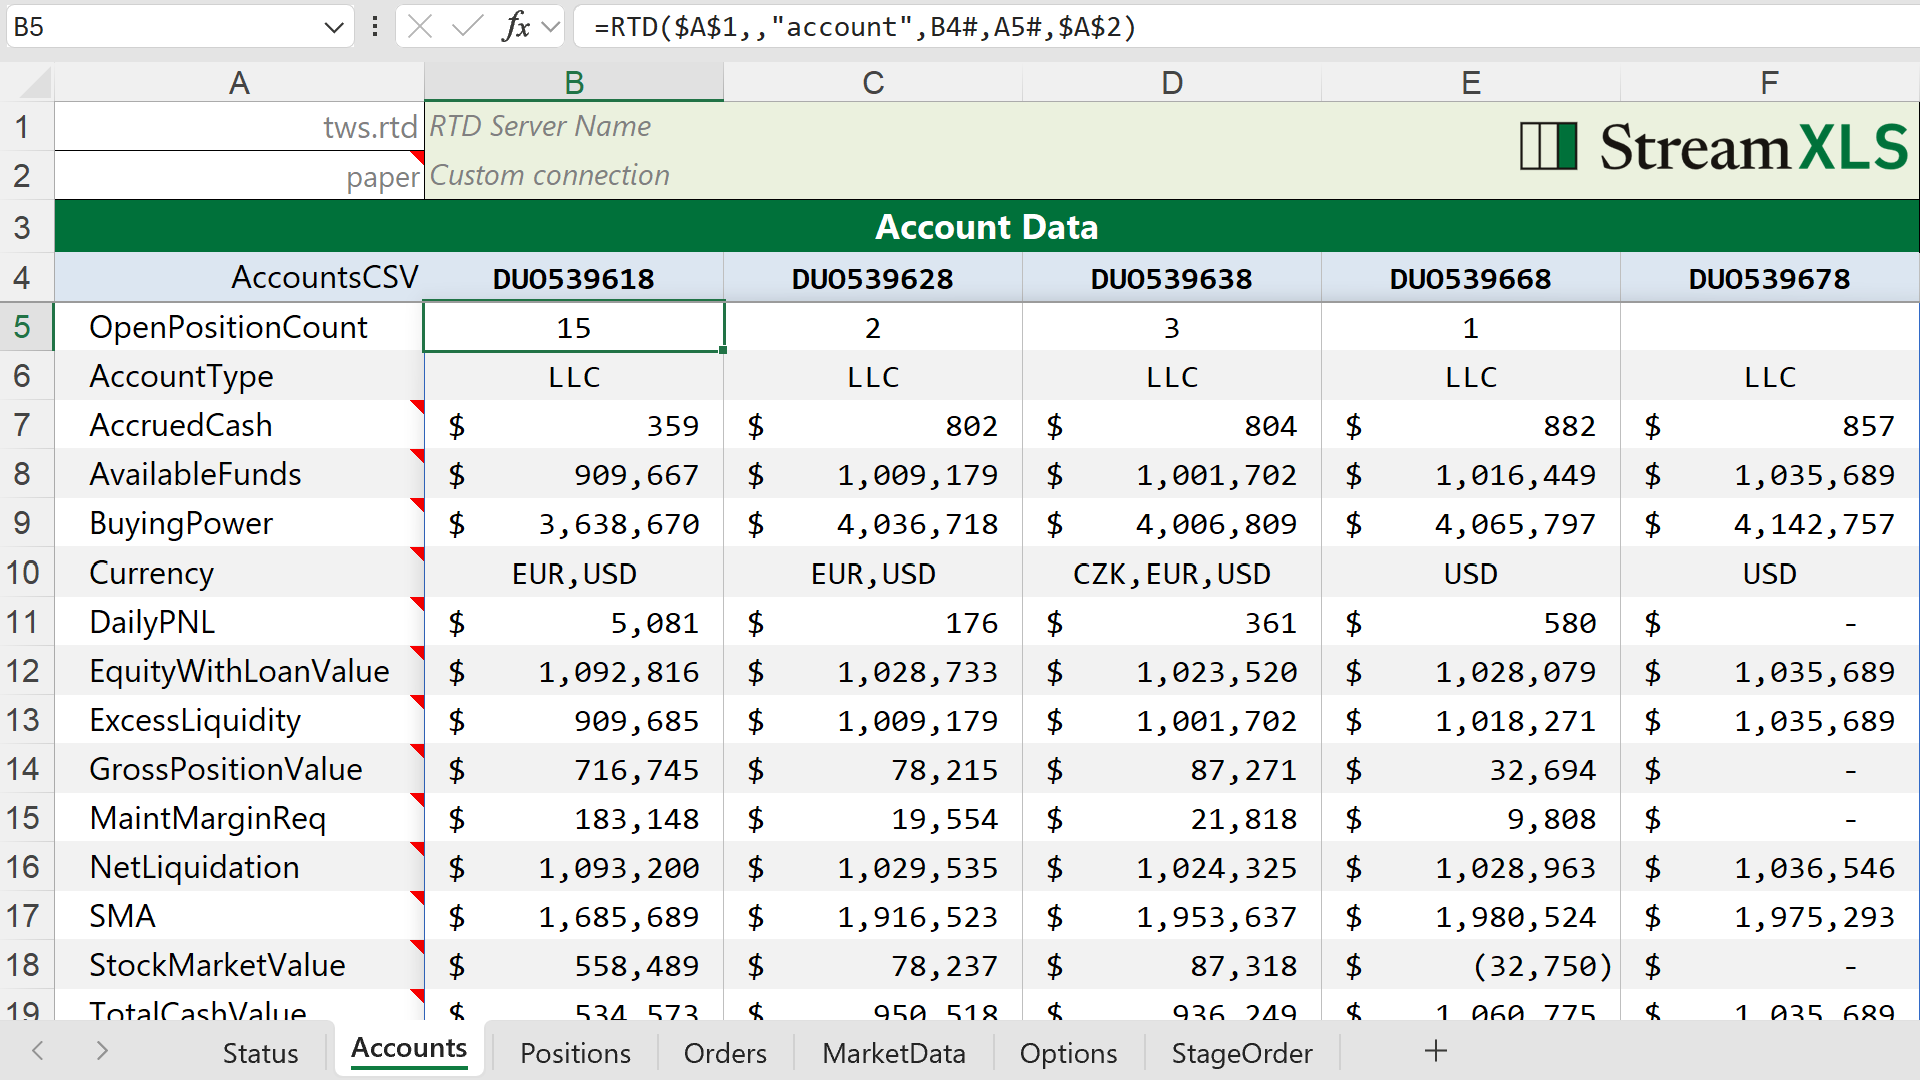The width and height of the screenshot is (1920, 1080).
Task: Click the Enter checkmark formula icon
Action: tap(467, 27)
